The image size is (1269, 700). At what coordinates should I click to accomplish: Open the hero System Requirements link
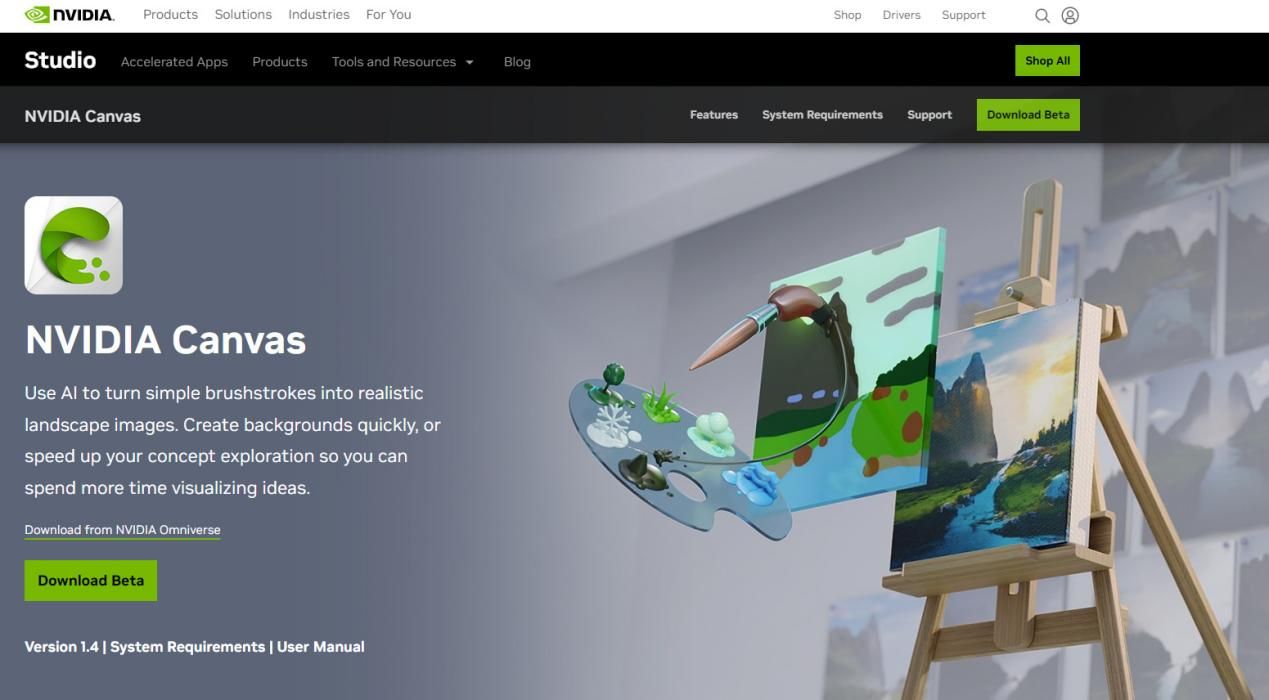187,647
